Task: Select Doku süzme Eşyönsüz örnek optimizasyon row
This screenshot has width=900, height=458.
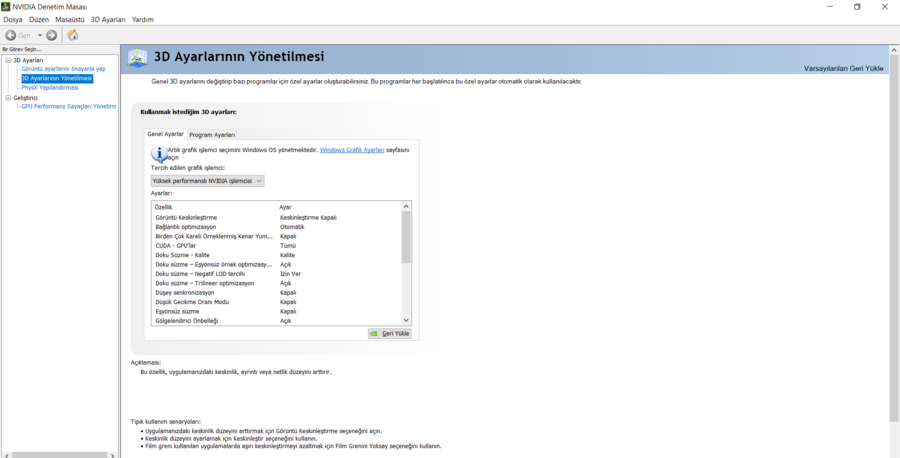Action: click(x=276, y=265)
